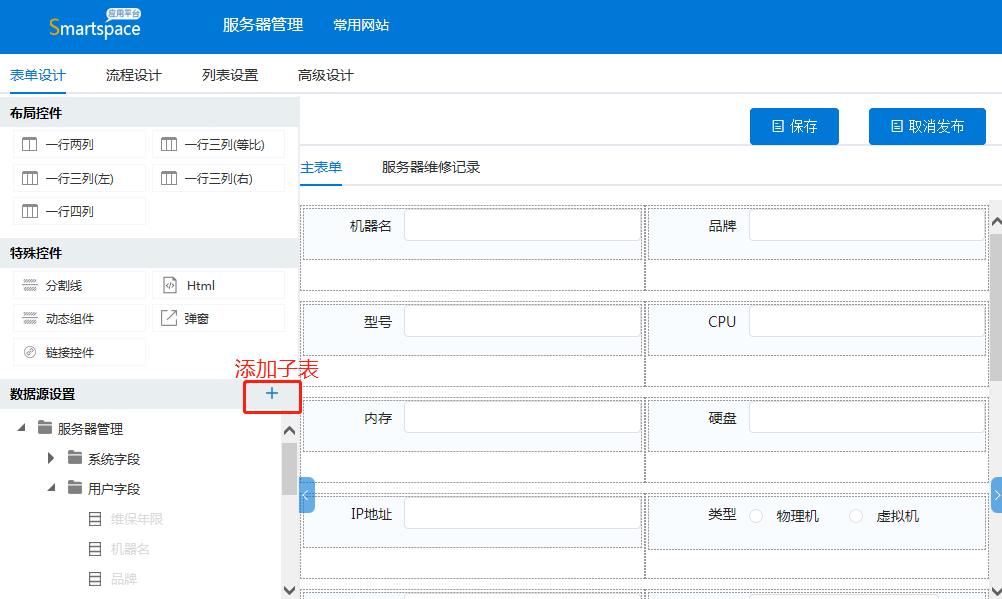Viewport: 1002px width, 599px height.
Task: Select the 品牌 field in tree
Action: (123, 579)
